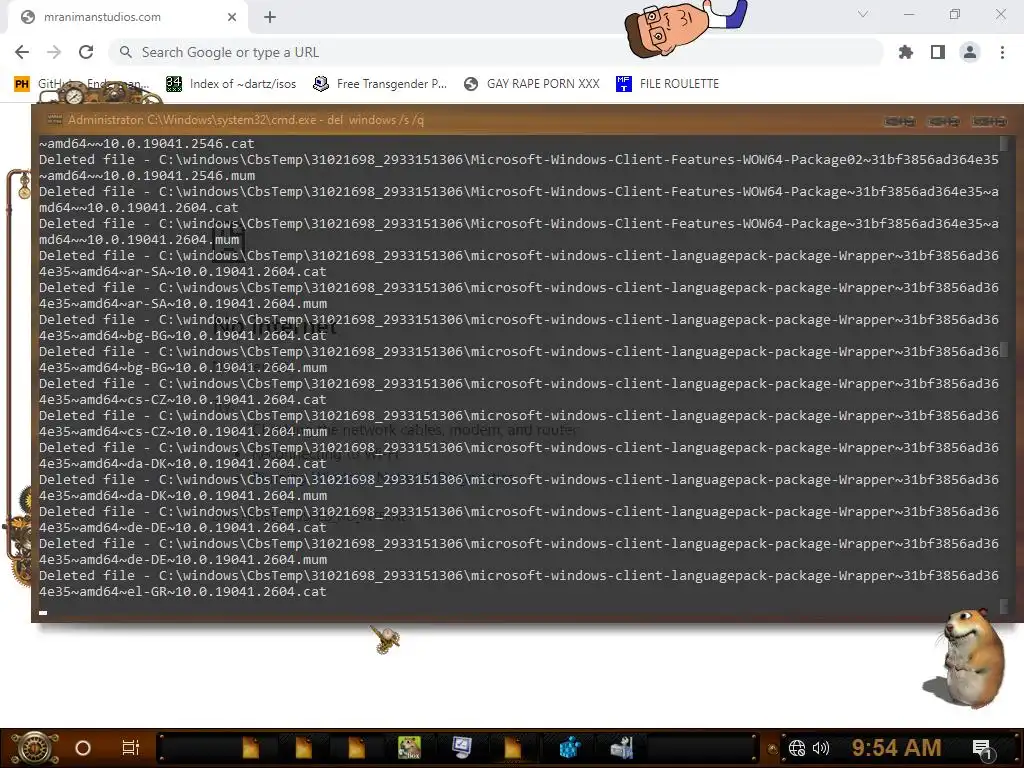The width and height of the screenshot is (1024, 768).
Task: Open Task View from the taskbar
Action: pos(131,748)
